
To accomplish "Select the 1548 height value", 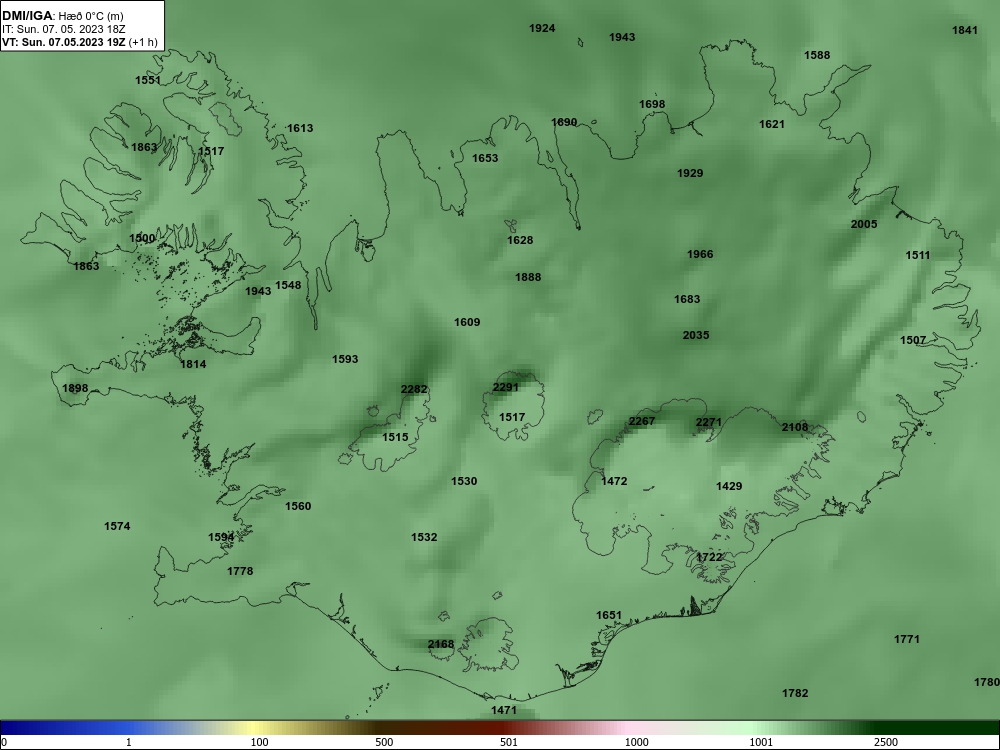I will (288, 285).
